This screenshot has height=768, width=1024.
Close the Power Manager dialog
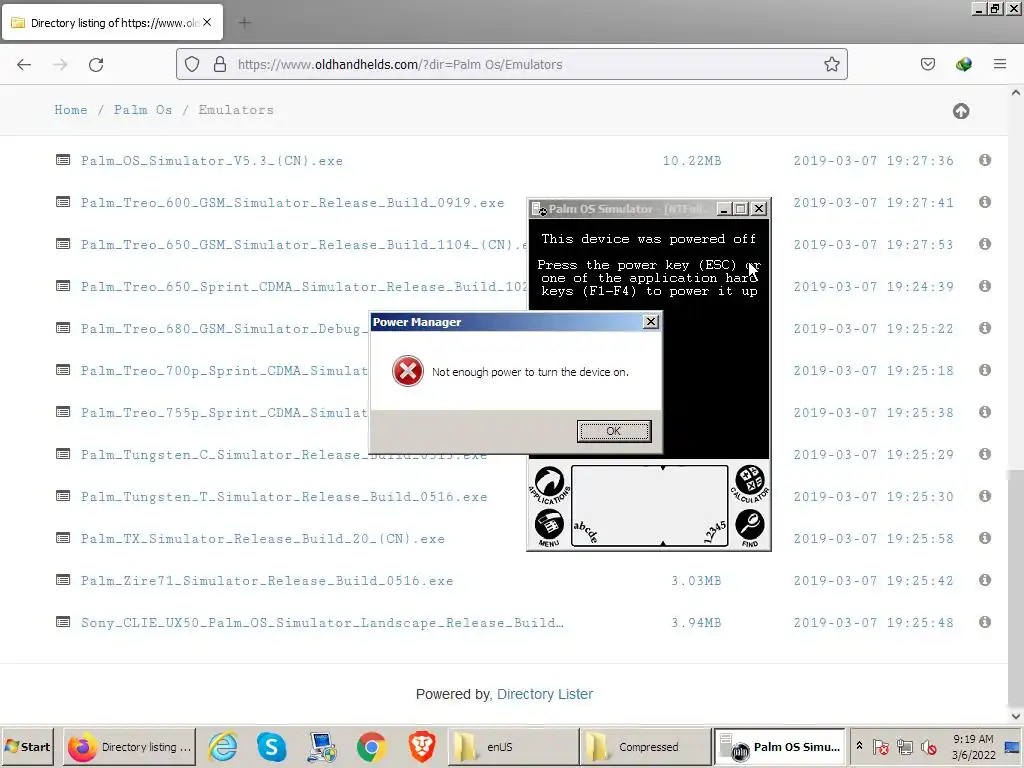tap(650, 322)
